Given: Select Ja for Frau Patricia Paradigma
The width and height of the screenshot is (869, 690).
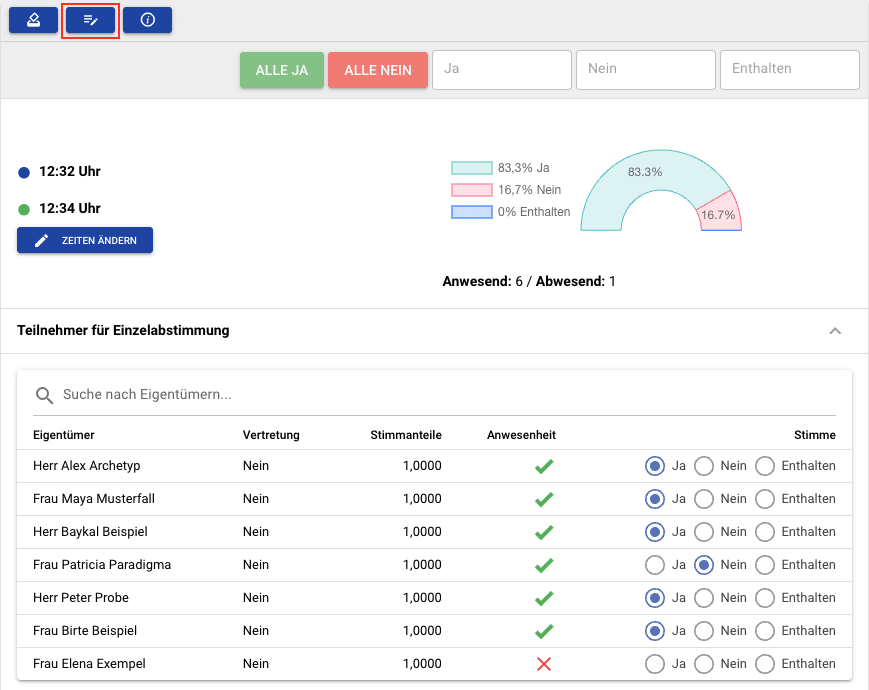Looking at the screenshot, I should pos(655,565).
